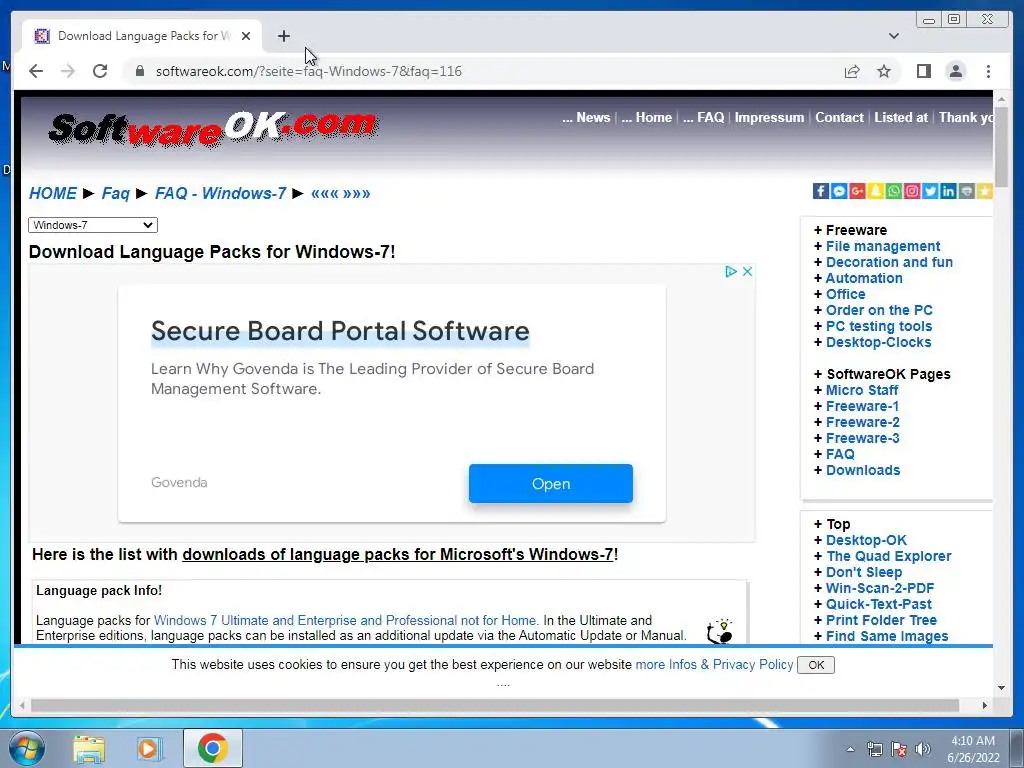1024x768 pixels.
Task: Open the Downloads sidebar link
Action: [x=863, y=470]
